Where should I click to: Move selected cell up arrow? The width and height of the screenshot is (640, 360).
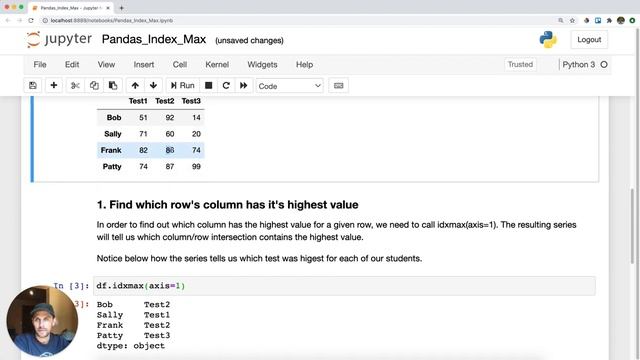(135, 85)
